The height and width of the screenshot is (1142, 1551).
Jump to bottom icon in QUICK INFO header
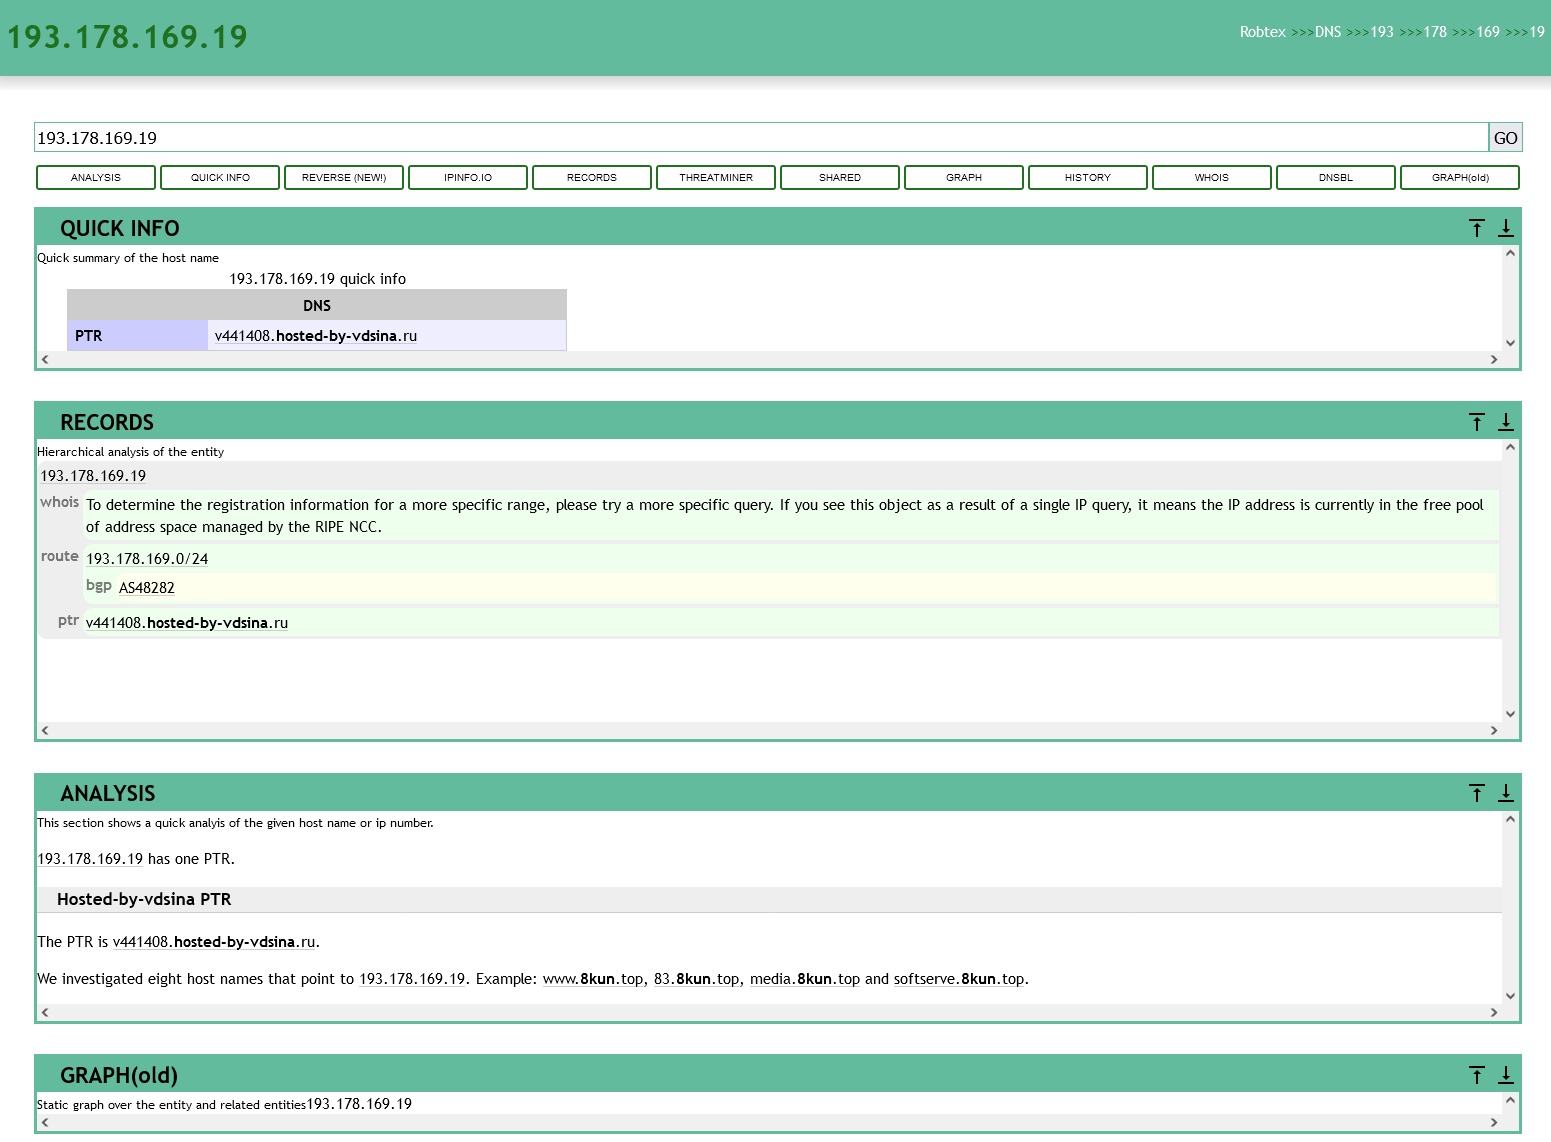point(1506,228)
